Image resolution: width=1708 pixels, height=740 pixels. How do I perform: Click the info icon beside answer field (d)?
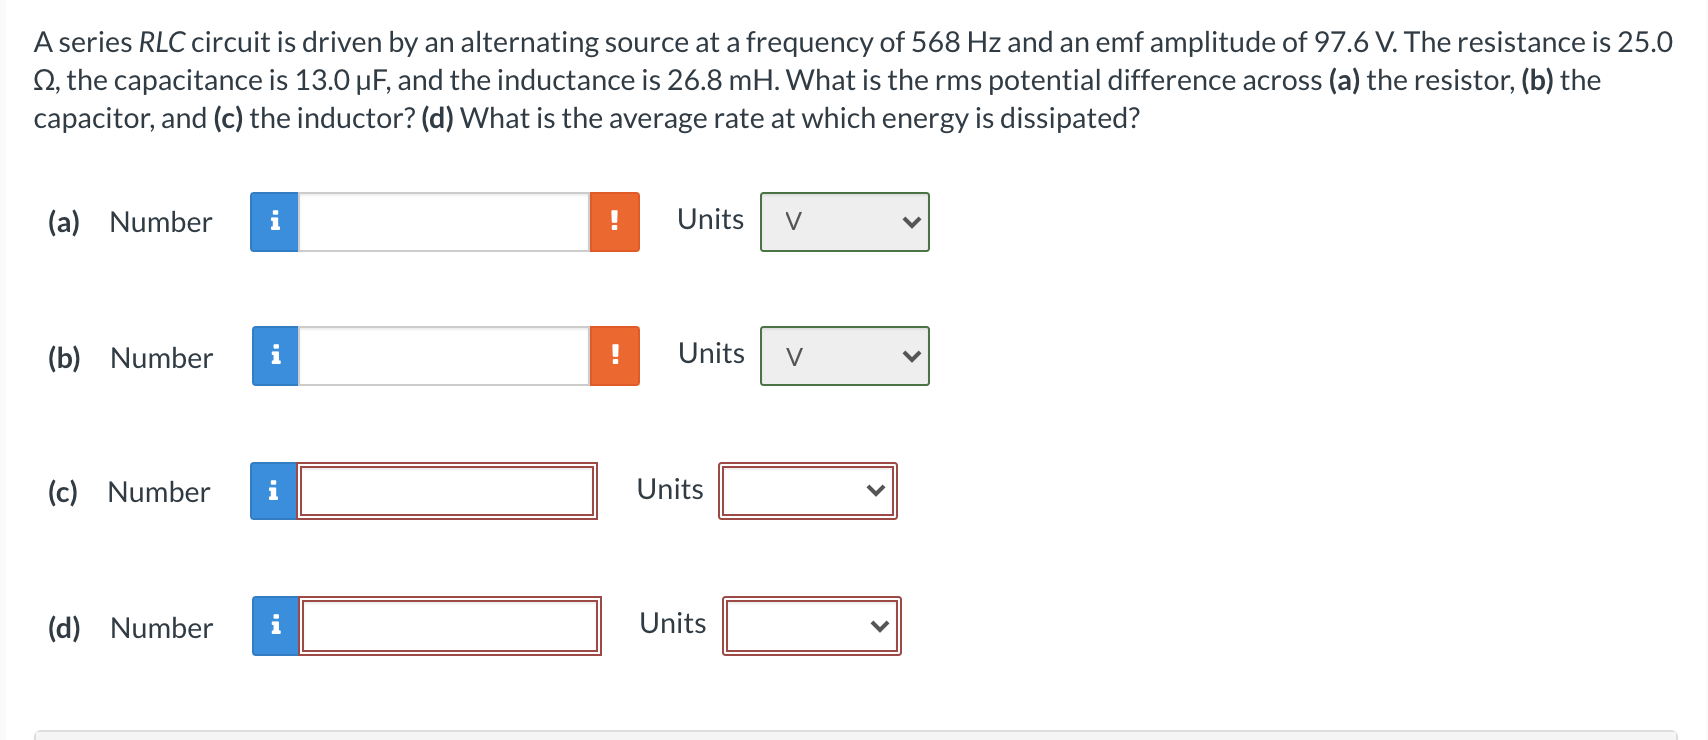click(274, 626)
